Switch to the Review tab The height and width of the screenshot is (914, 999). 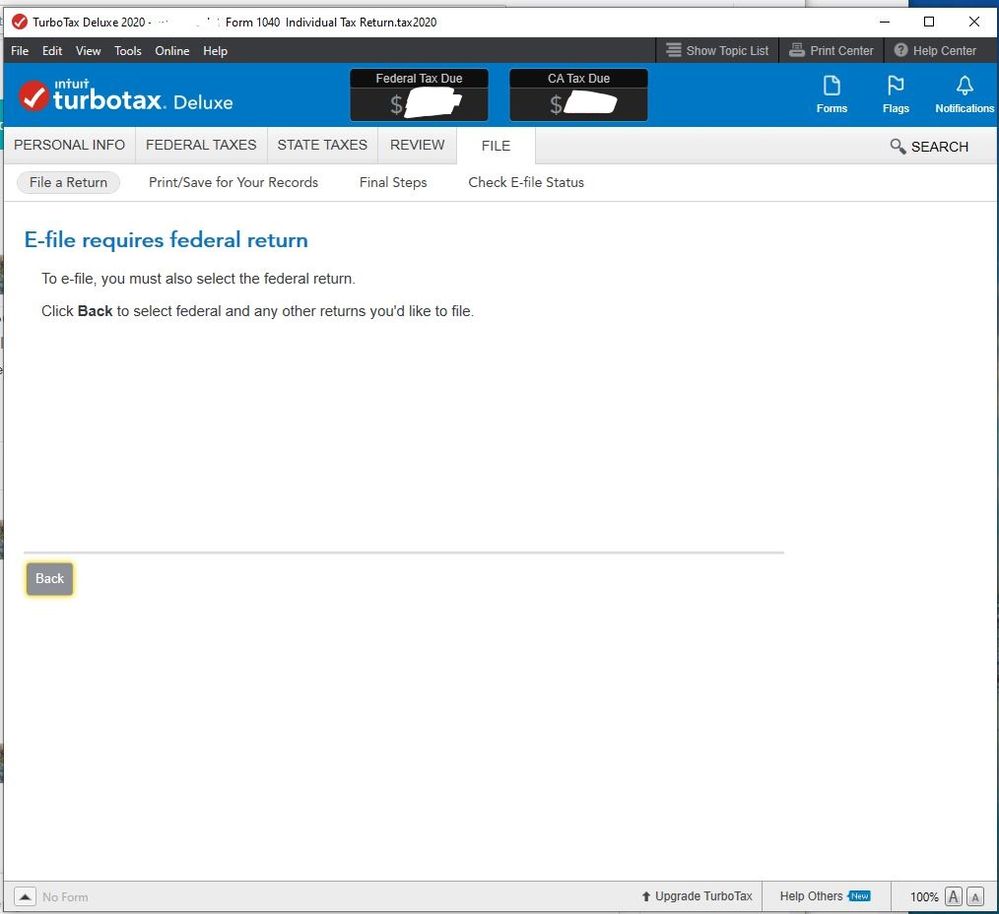coord(417,145)
